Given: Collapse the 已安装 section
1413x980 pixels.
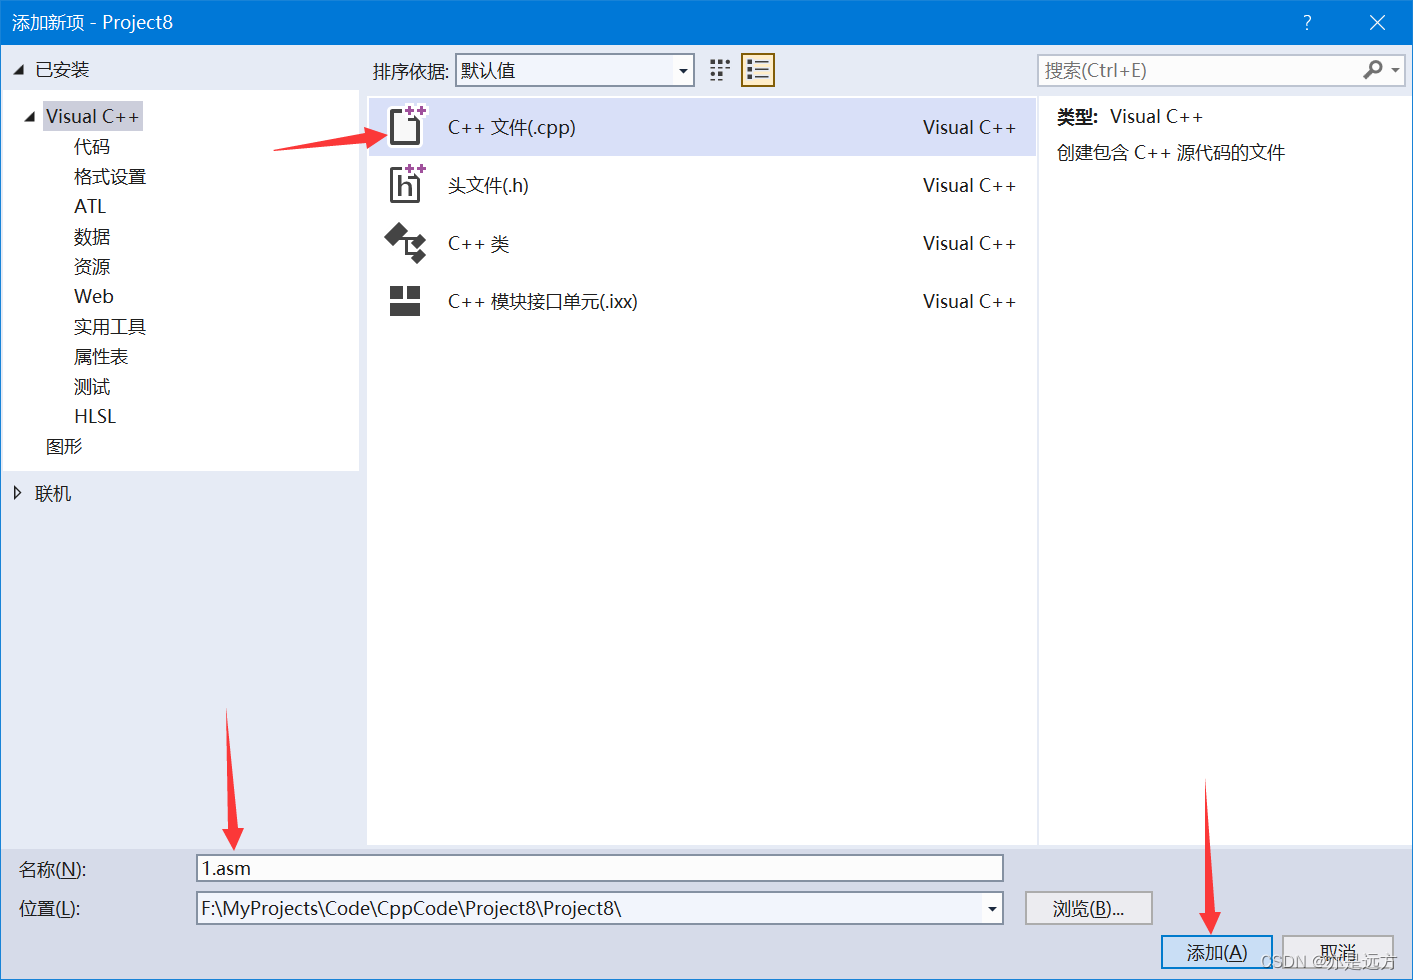Looking at the screenshot, I should [18, 70].
